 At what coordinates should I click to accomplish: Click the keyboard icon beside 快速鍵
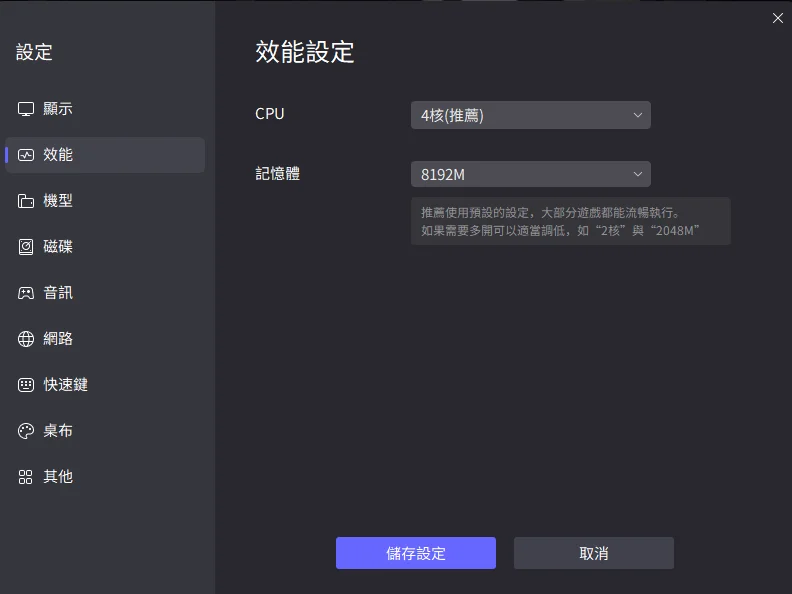(26, 385)
